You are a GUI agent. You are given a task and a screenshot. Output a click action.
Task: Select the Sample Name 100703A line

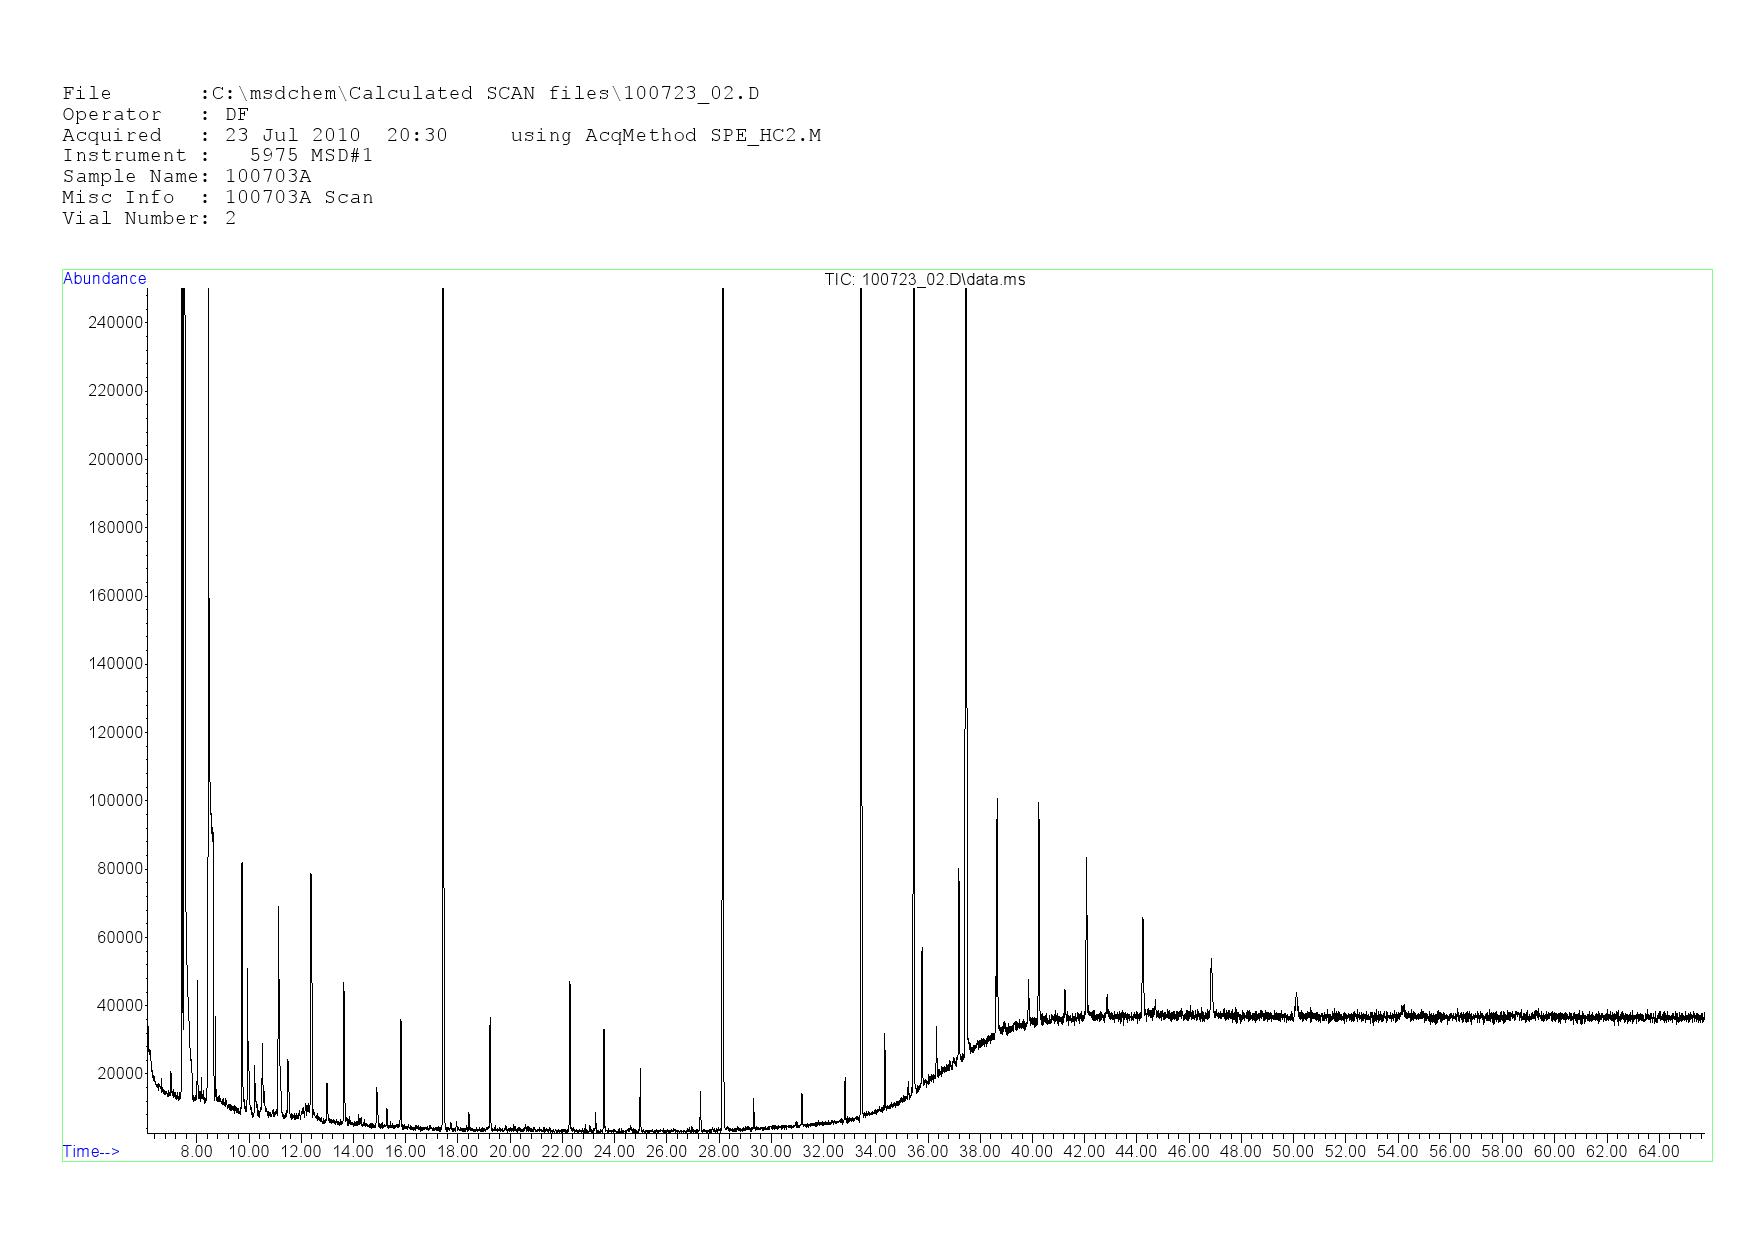(x=186, y=177)
